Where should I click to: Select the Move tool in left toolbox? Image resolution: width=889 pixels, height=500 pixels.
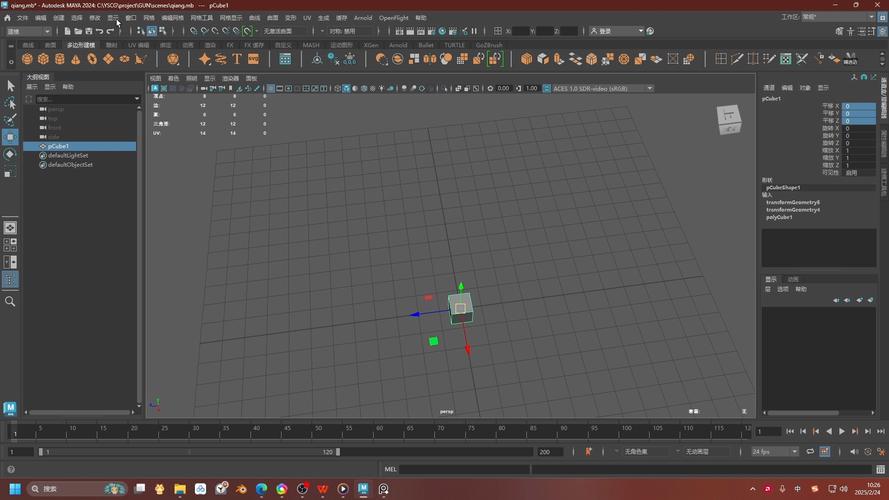click(10, 136)
